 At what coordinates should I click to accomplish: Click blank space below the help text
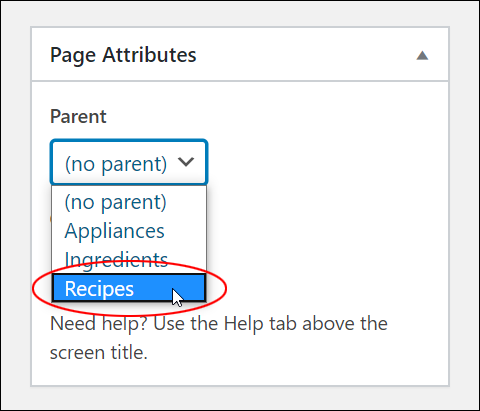(240, 373)
